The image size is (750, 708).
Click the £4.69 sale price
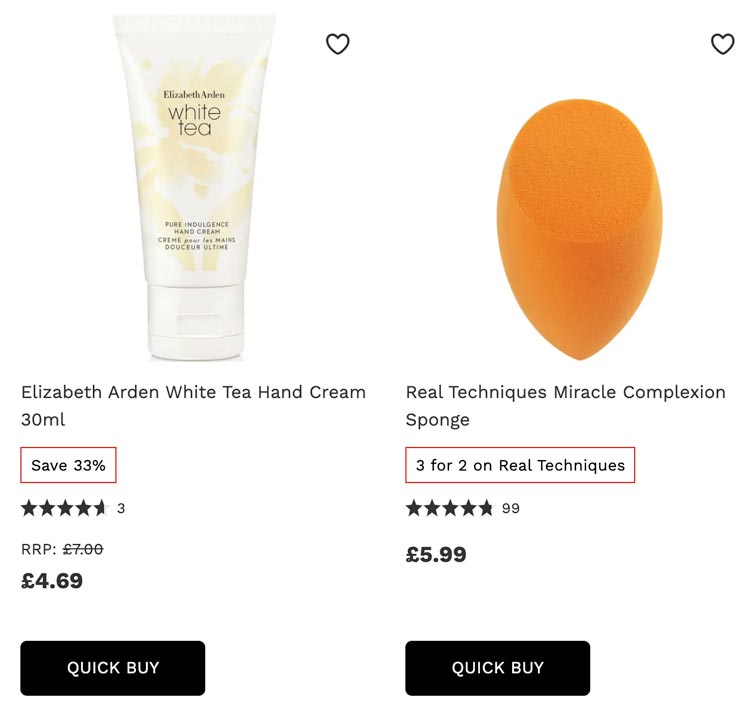(x=52, y=581)
